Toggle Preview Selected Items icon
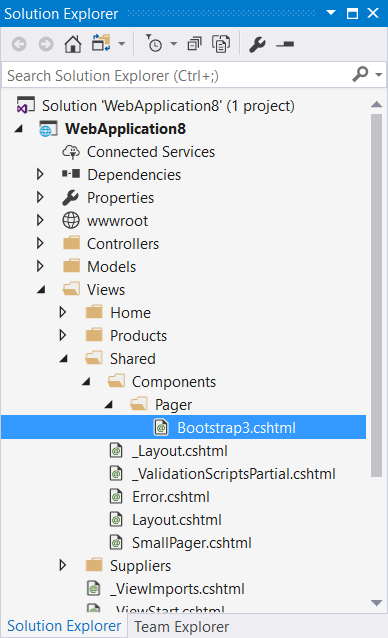 [285, 44]
